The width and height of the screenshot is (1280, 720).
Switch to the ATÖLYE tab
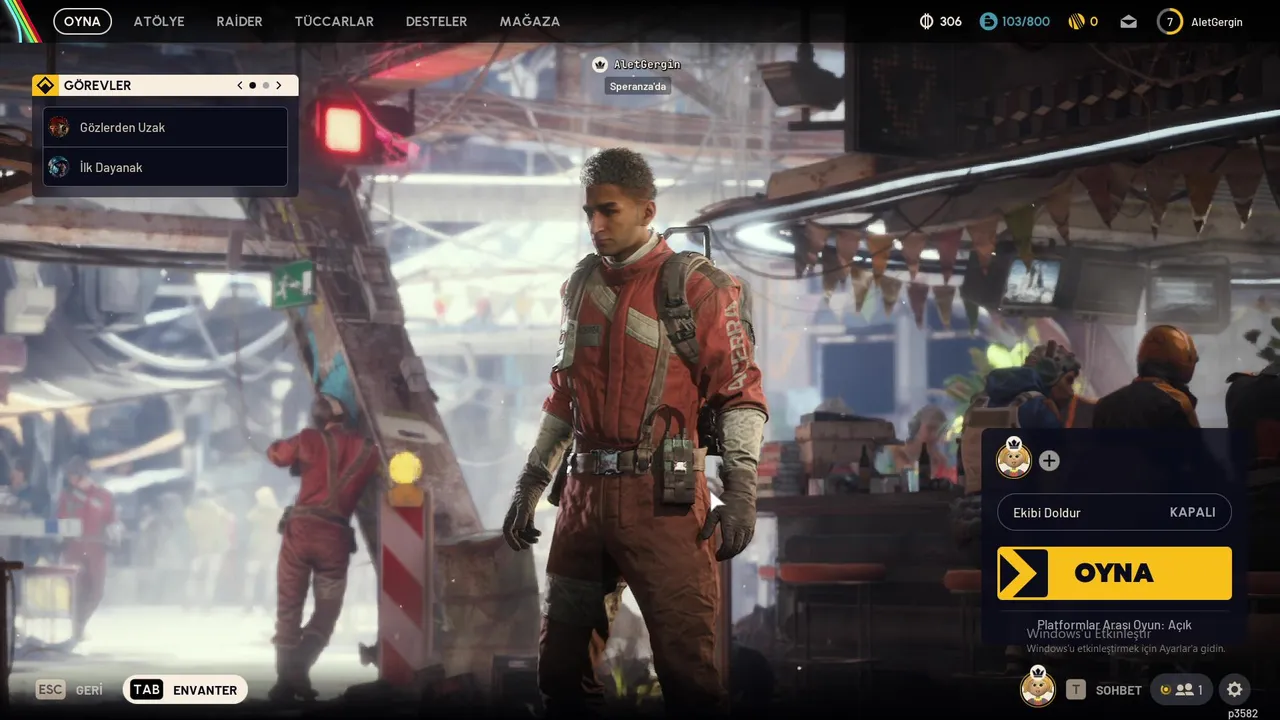click(x=159, y=21)
